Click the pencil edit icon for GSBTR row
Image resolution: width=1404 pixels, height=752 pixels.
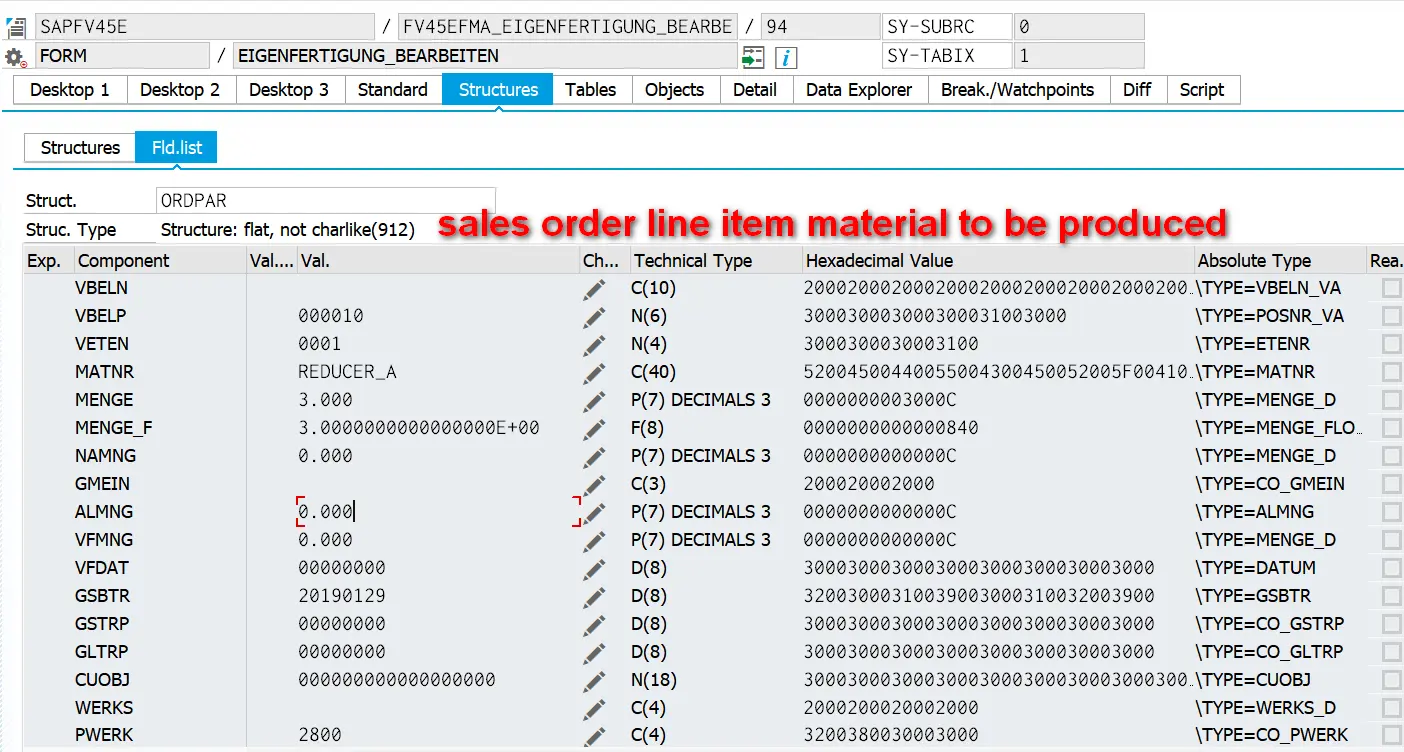(595, 596)
